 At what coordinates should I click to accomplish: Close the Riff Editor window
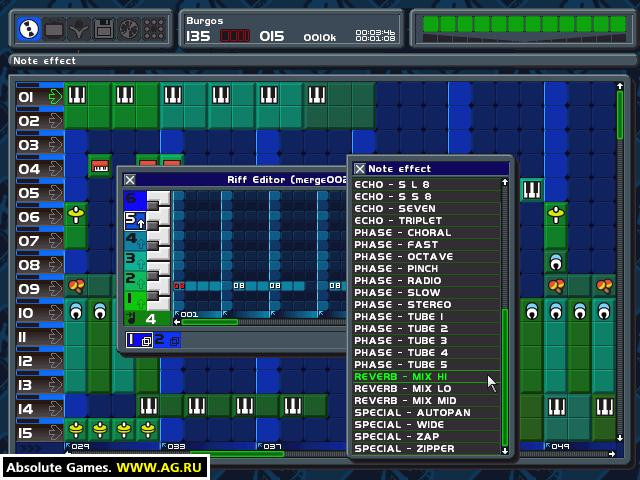tap(130, 180)
